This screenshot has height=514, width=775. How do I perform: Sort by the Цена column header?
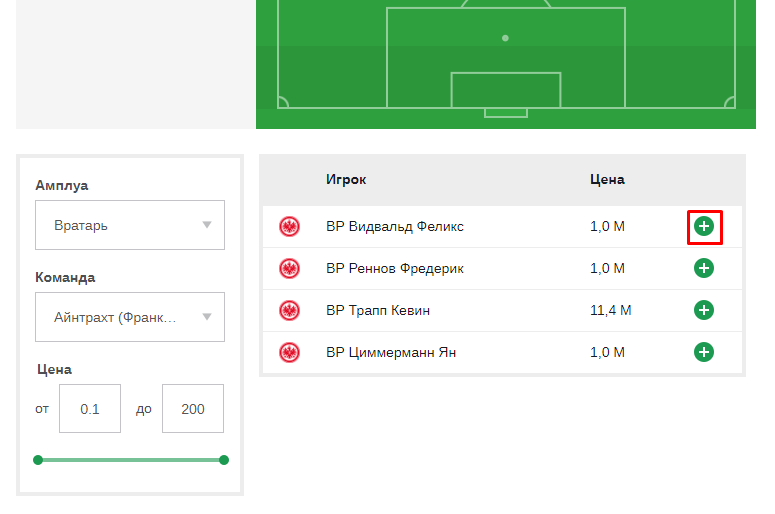tap(607, 179)
